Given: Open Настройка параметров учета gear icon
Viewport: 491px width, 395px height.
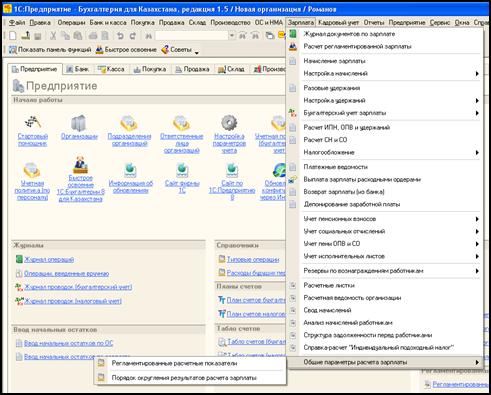Looking at the screenshot, I should click(229, 123).
